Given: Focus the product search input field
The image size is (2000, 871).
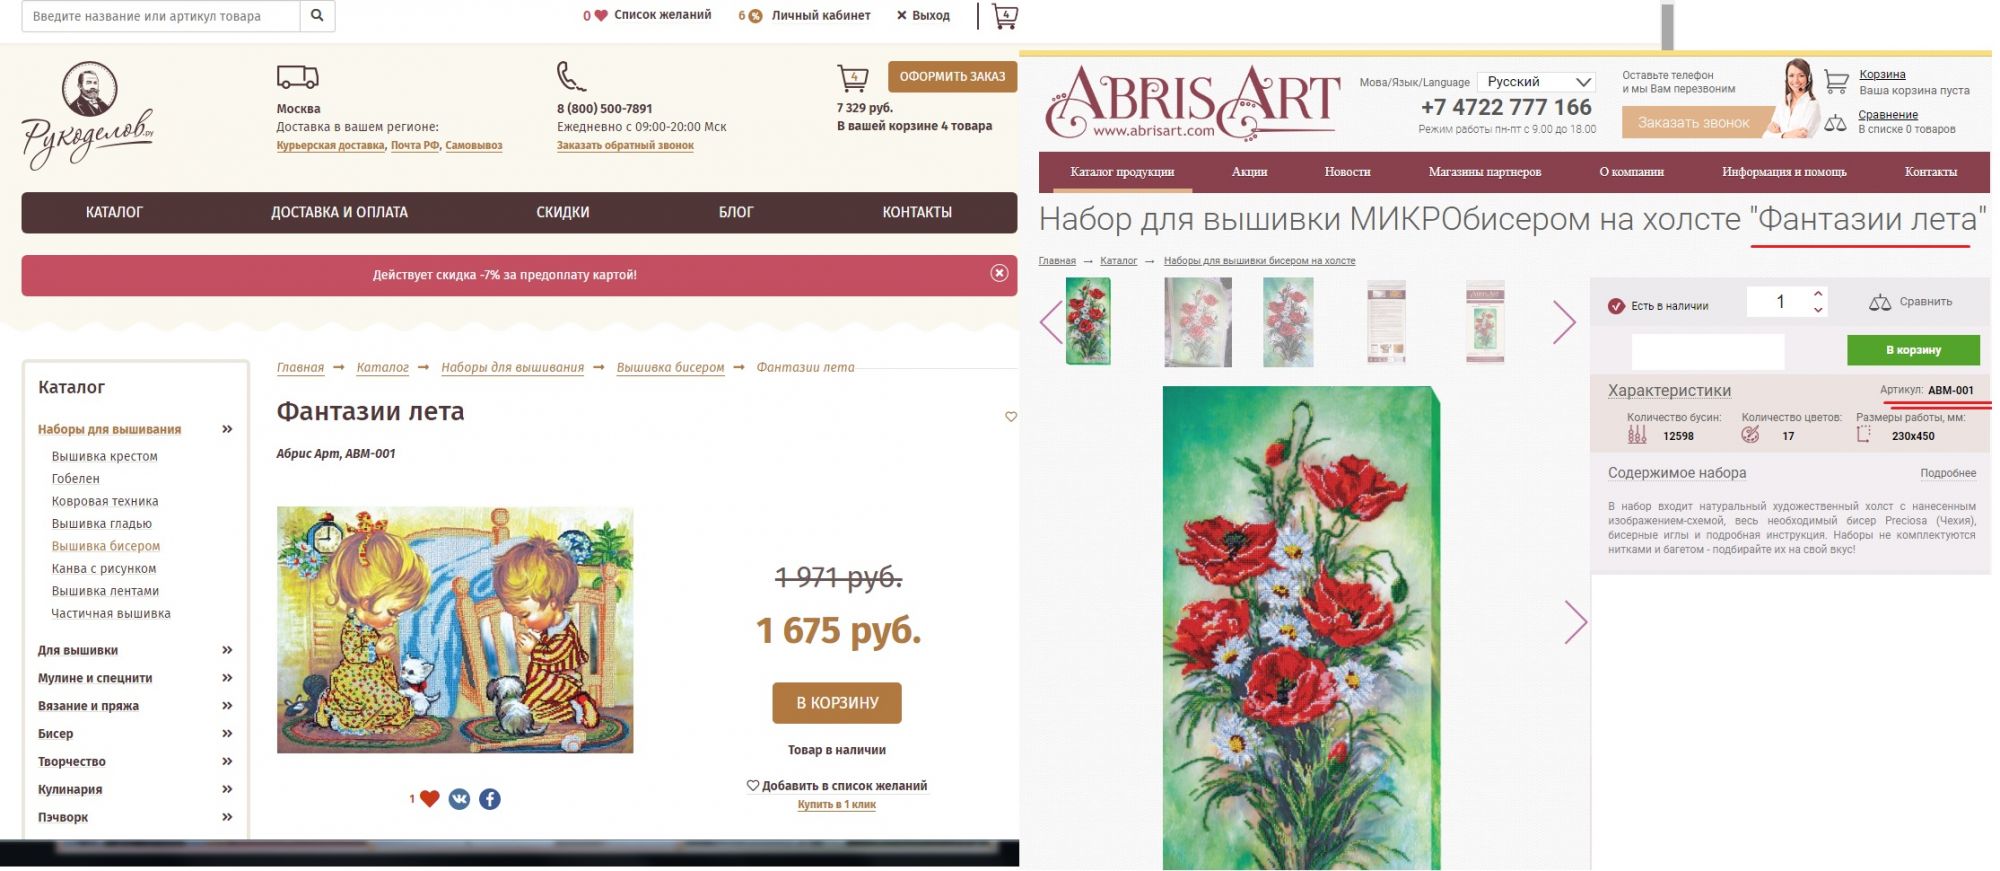Looking at the screenshot, I should (x=161, y=16).
